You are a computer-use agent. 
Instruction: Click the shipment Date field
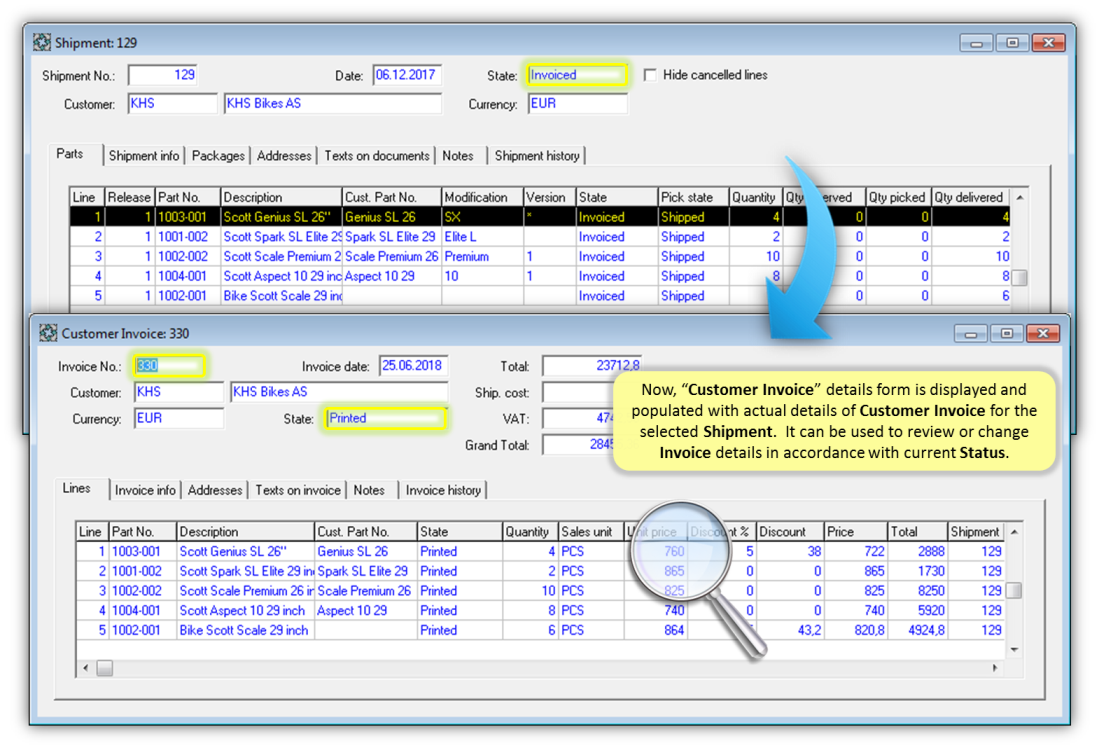pyautogui.click(x=407, y=75)
